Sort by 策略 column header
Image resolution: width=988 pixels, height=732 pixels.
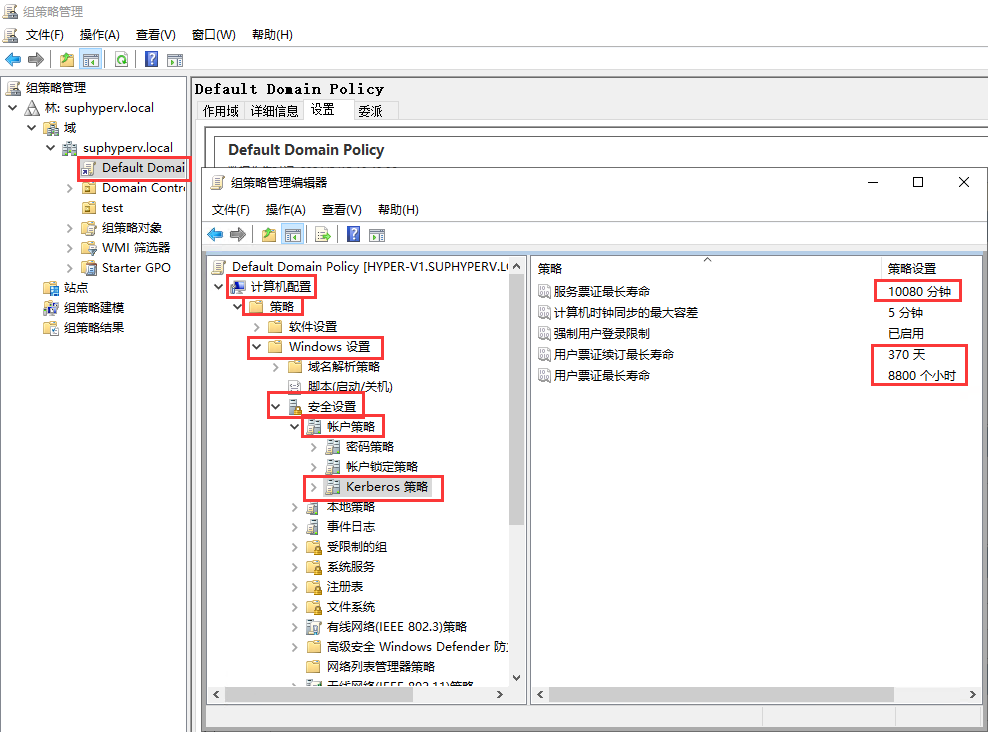(706, 268)
